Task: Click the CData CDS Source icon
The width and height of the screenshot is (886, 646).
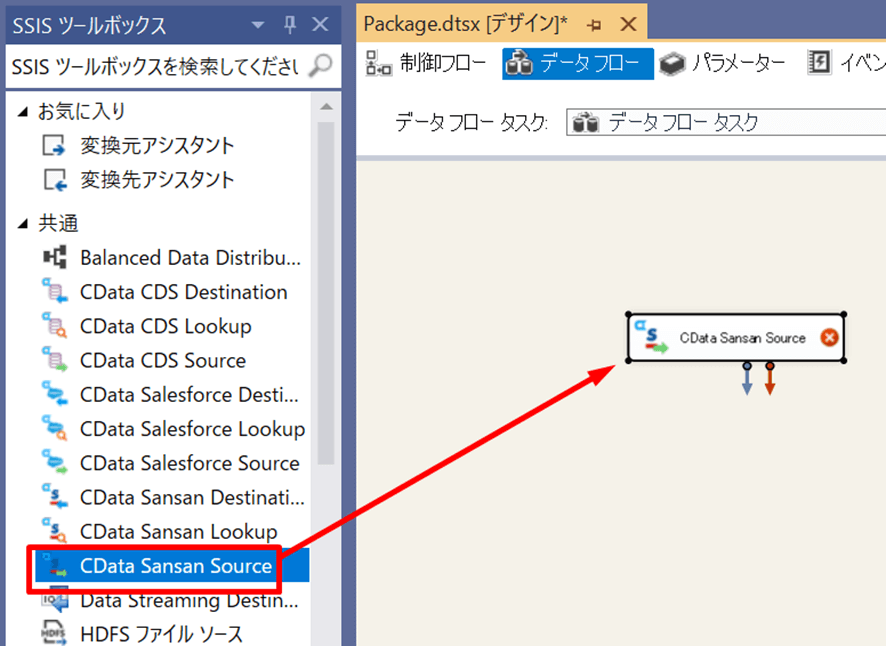Action: click(x=55, y=360)
